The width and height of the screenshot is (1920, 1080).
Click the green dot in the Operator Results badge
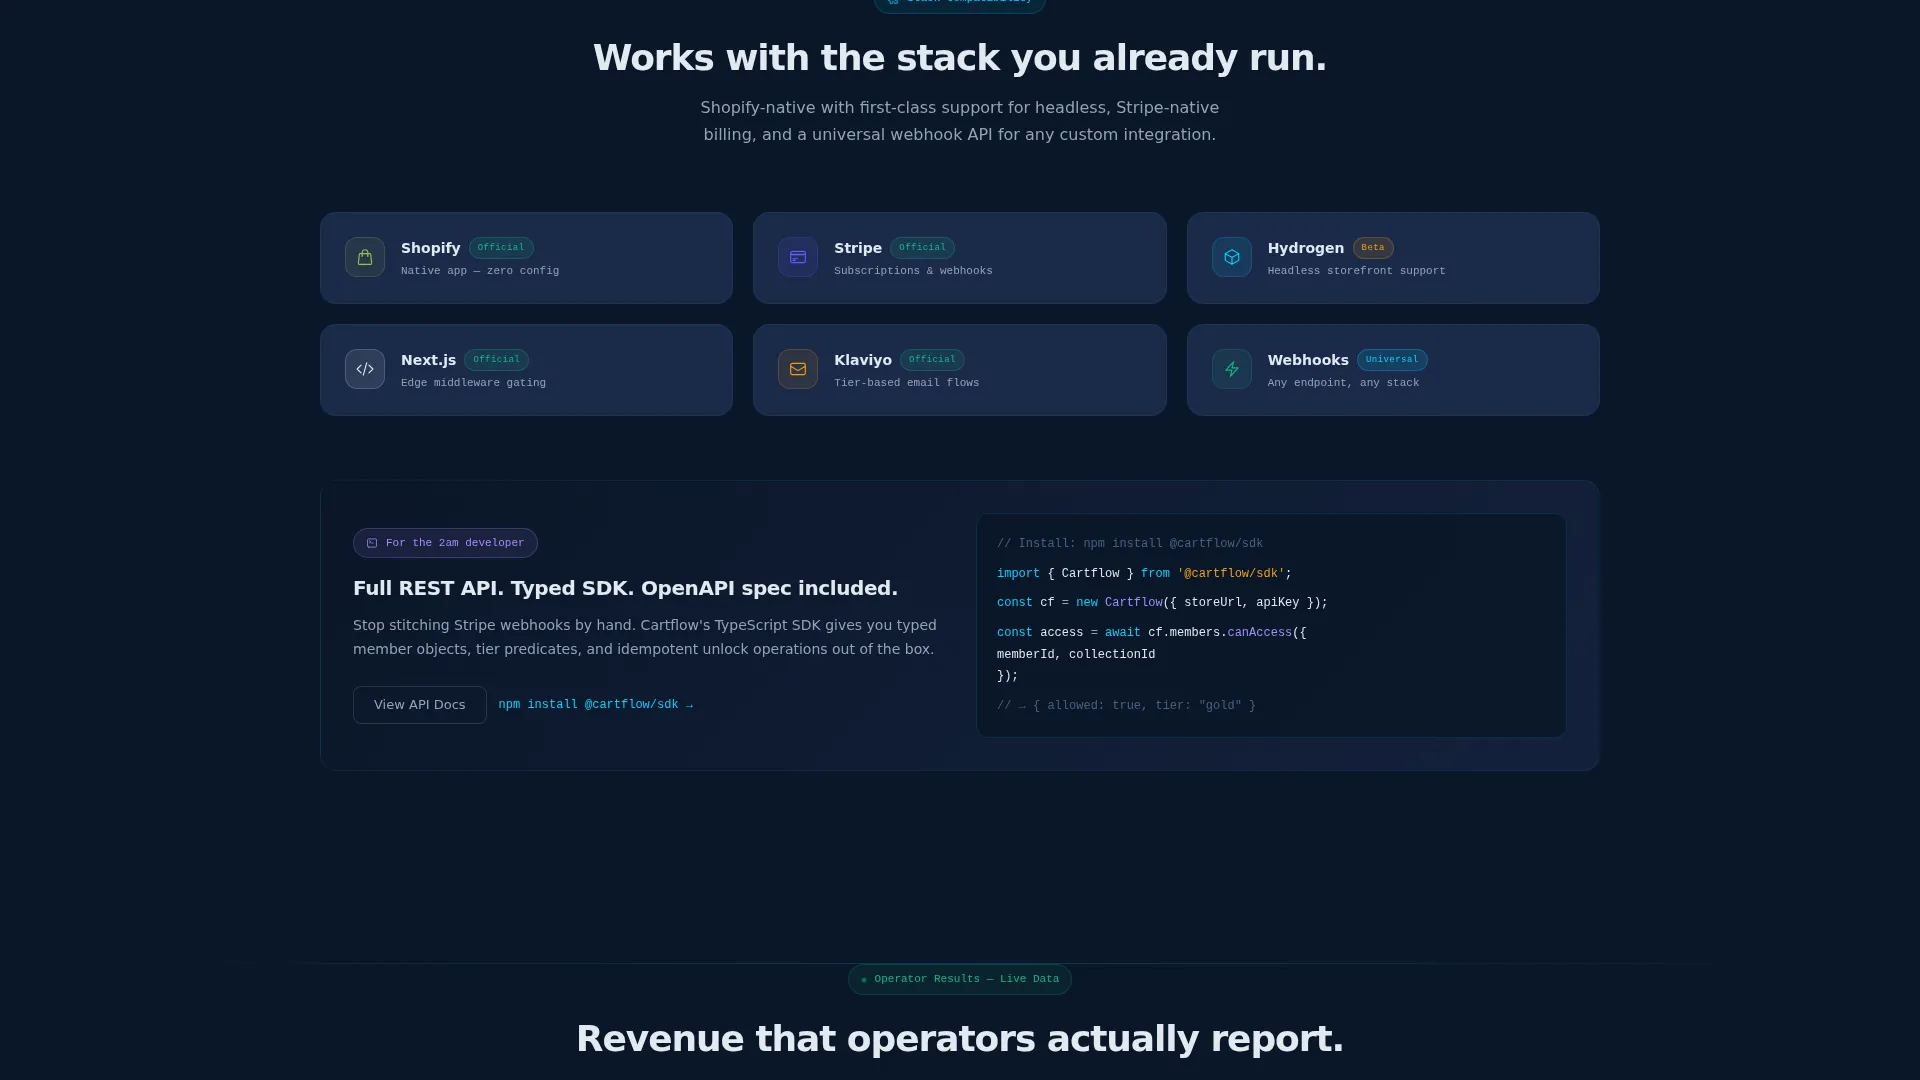coord(864,980)
